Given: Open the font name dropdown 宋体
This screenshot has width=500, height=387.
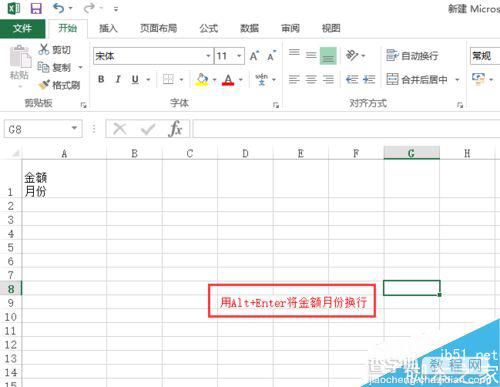Looking at the screenshot, I should coord(208,56).
